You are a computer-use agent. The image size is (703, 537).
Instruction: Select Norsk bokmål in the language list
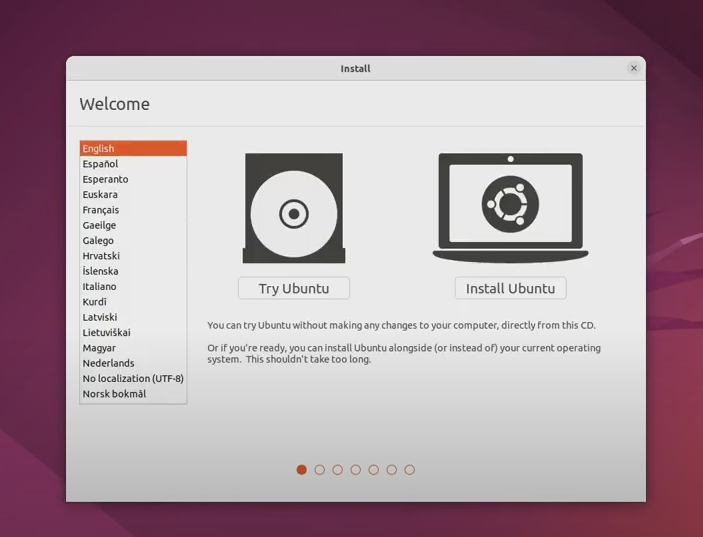tap(133, 394)
